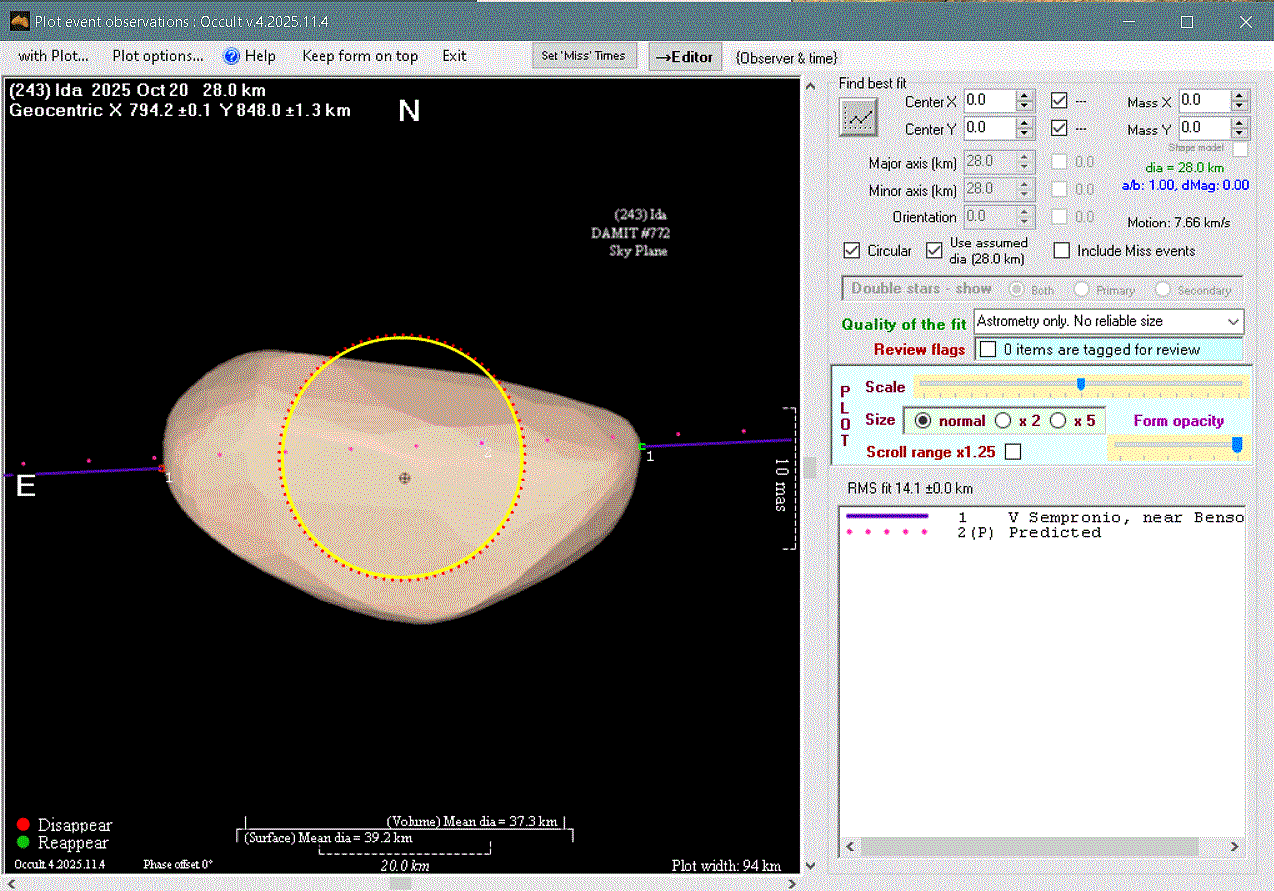Click the Form opacity slider handle
This screenshot has width=1274, height=891.
[1237, 445]
